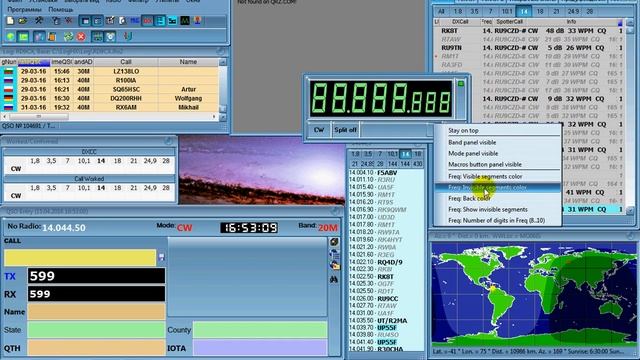Viewport: 640px width, 360px height.
Task: Click round button in world map title bar
Action: [x=631, y=236]
